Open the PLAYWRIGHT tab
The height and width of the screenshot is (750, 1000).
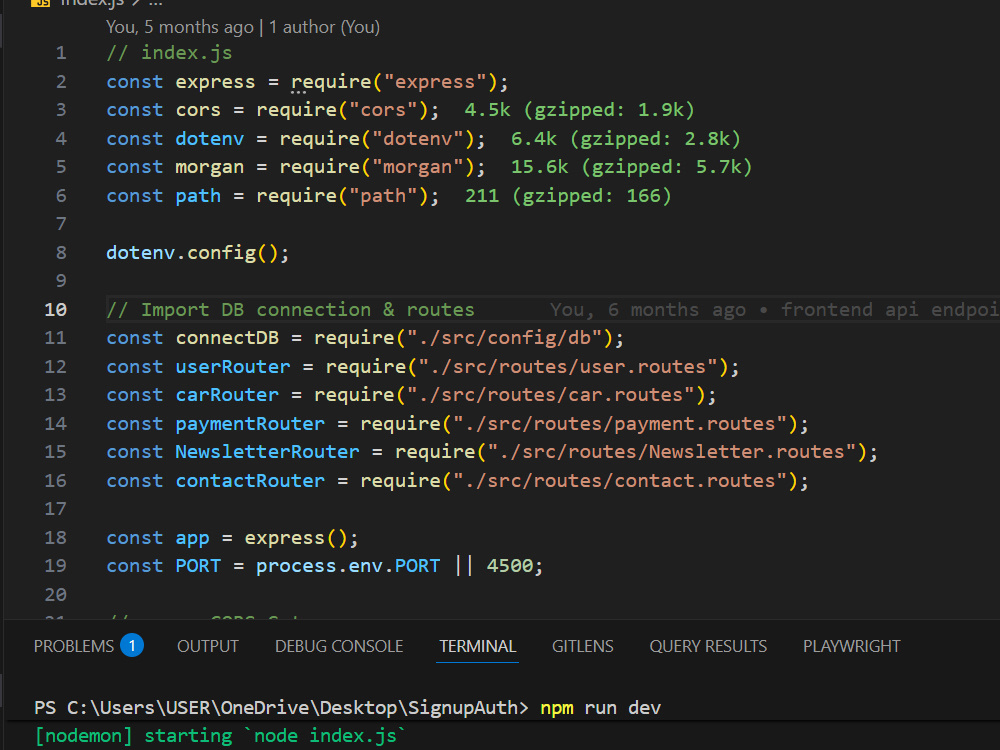[851, 646]
